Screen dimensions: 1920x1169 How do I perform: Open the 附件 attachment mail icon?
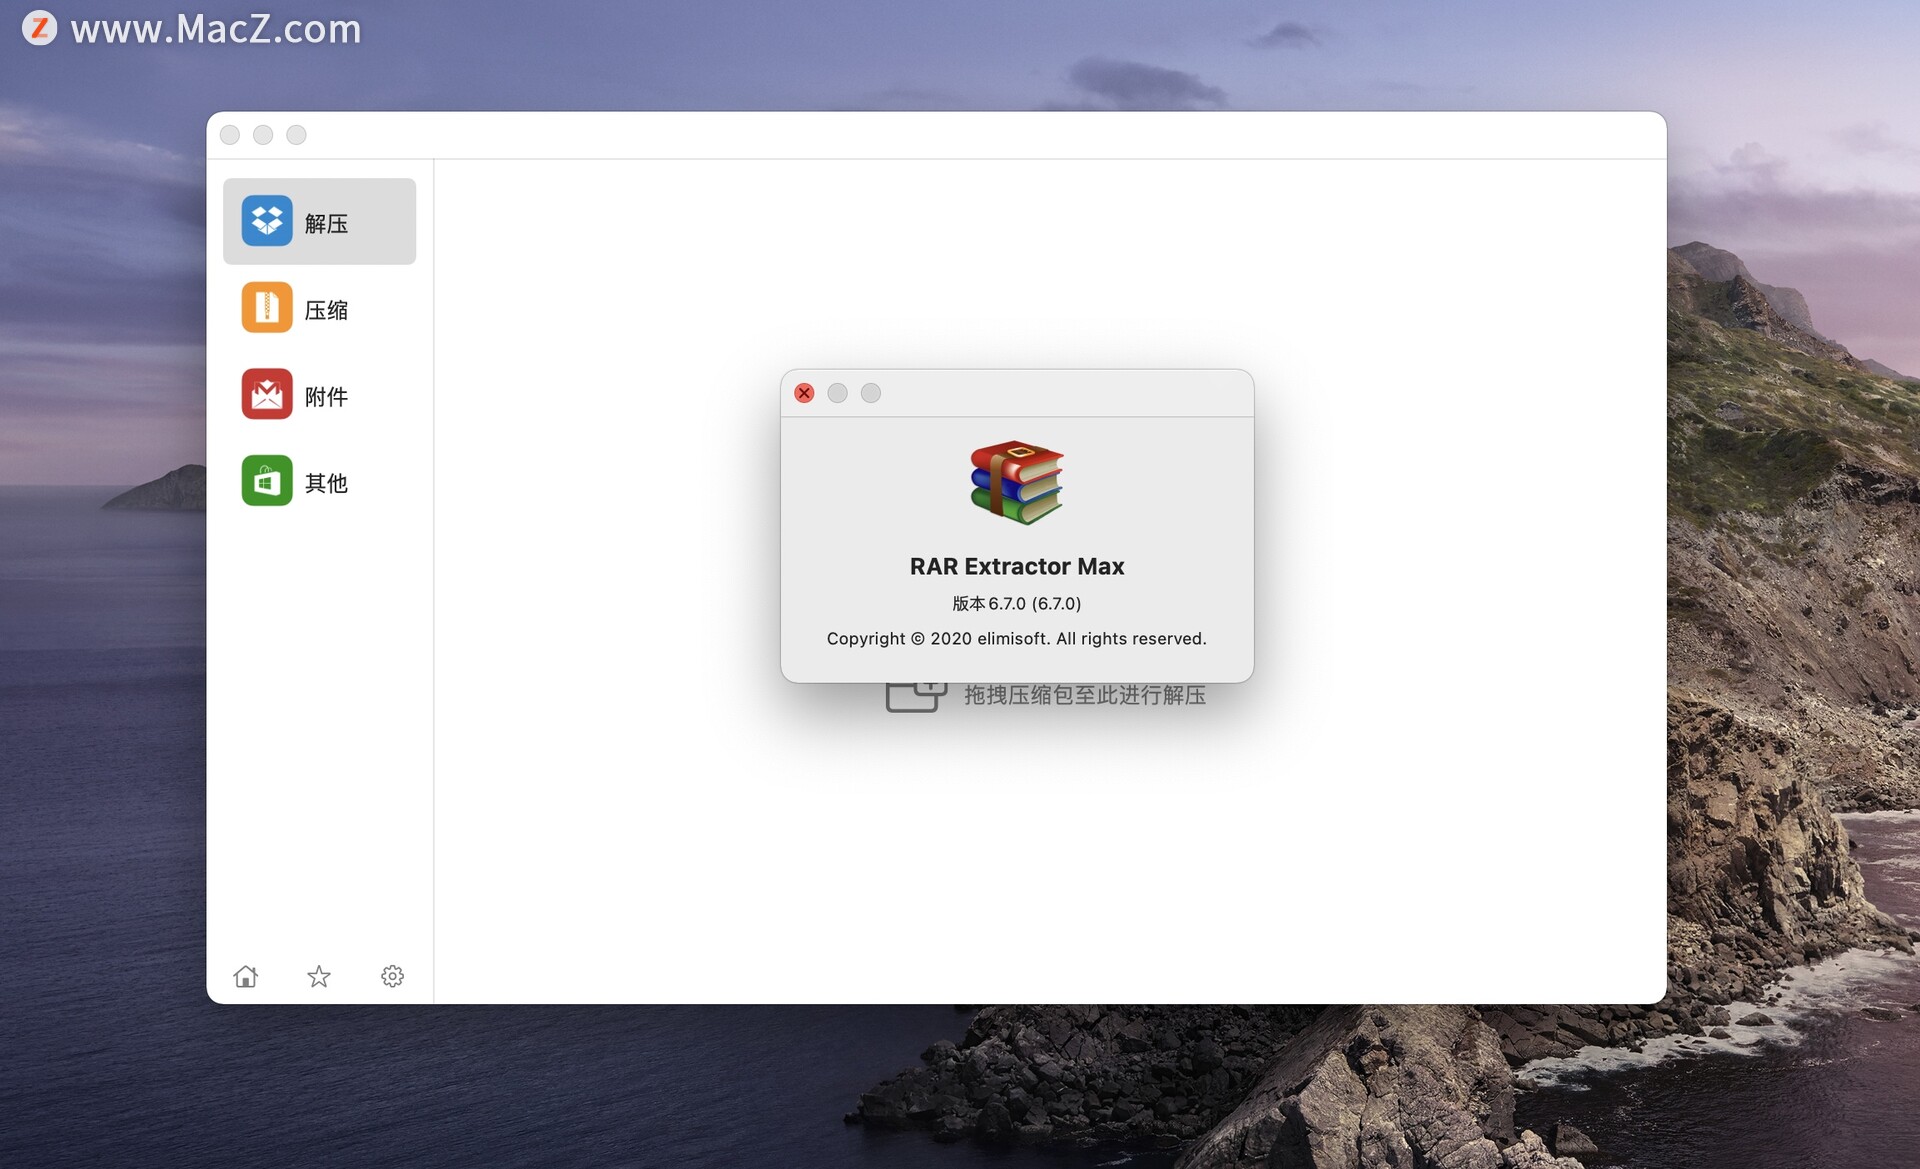[x=267, y=394]
